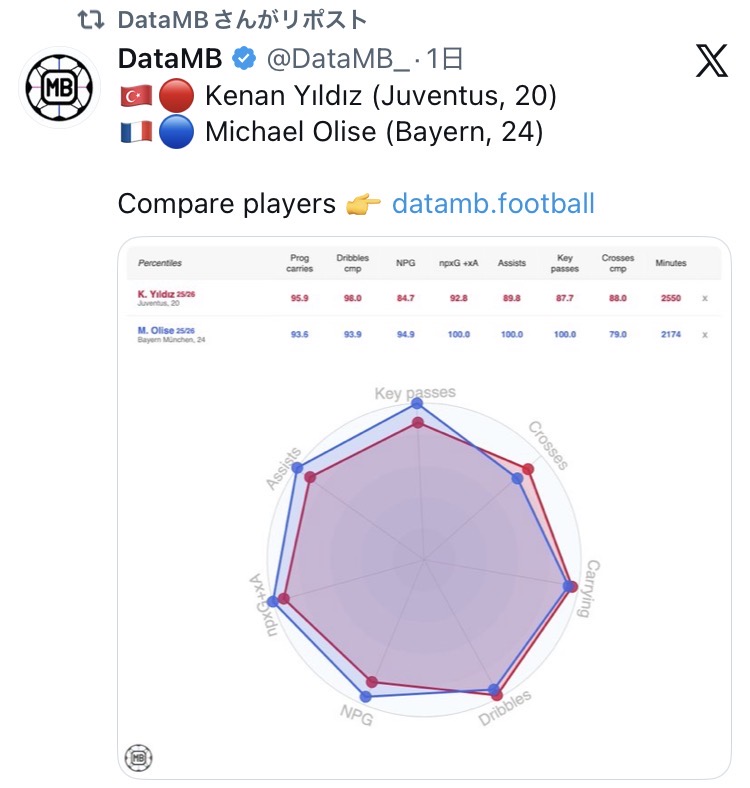Screen dimensions: 750x788
Task: Click the @DataMB_ handle
Action: click(x=335, y=60)
